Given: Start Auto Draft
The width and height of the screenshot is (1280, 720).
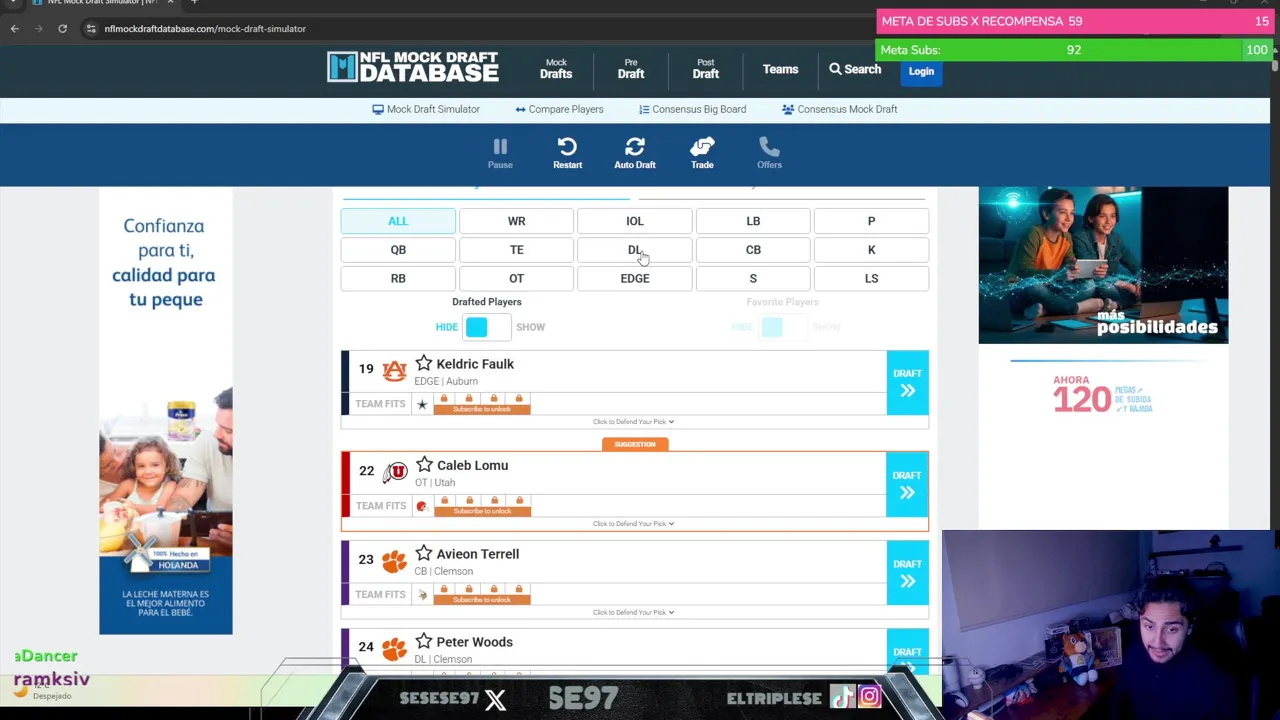Looking at the screenshot, I should click(635, 153).
